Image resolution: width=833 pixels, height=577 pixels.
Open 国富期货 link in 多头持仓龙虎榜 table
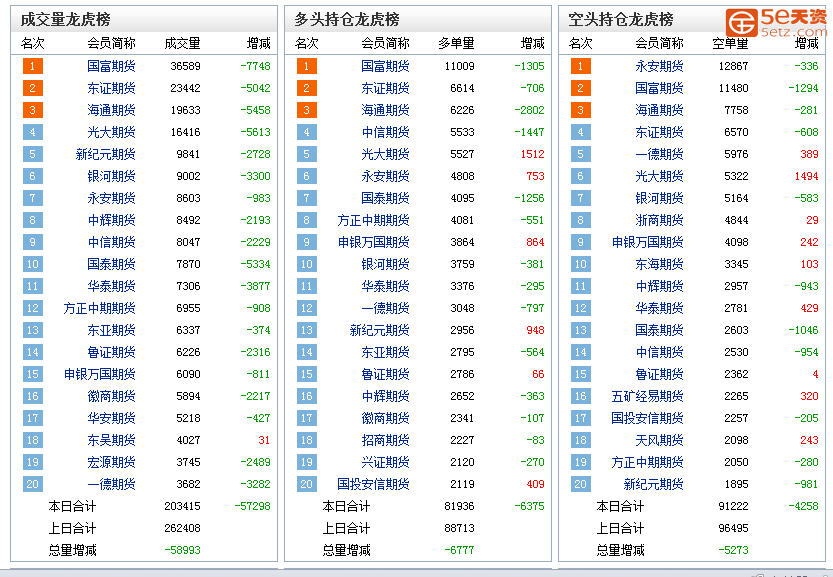tap(385, 66)
